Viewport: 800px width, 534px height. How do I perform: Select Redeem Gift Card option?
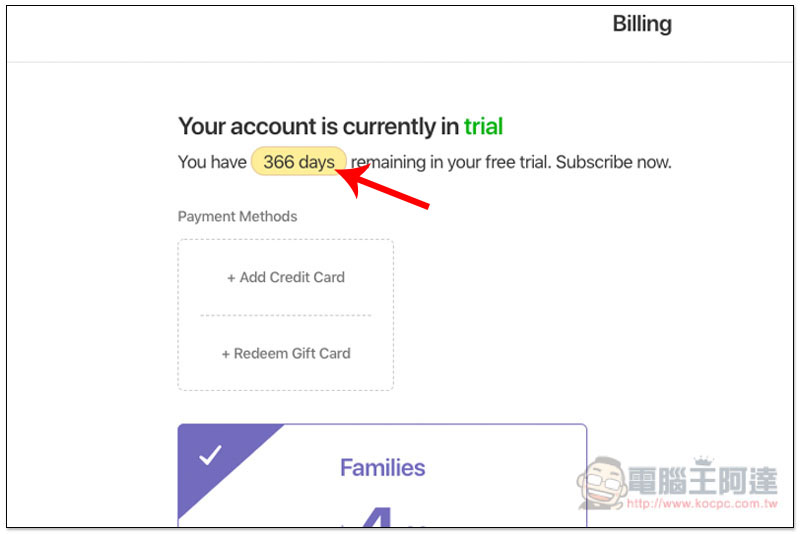point(286,353)
